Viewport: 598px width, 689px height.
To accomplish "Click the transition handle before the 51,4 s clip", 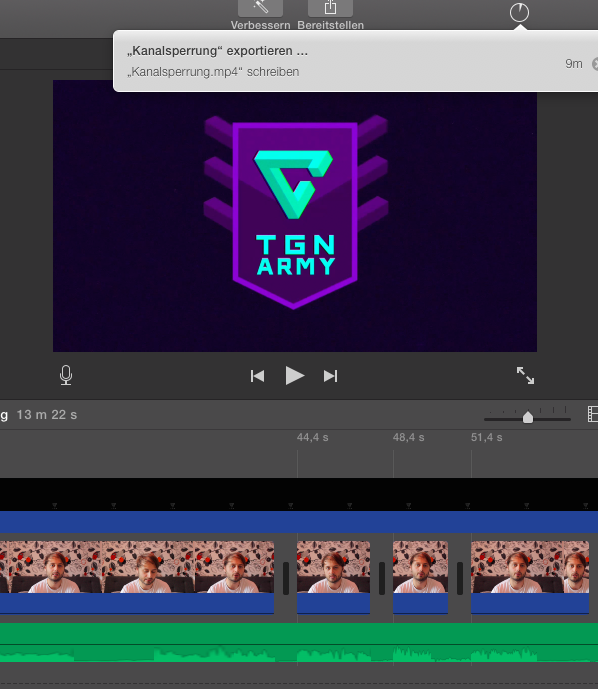I will tap(460, 578).
